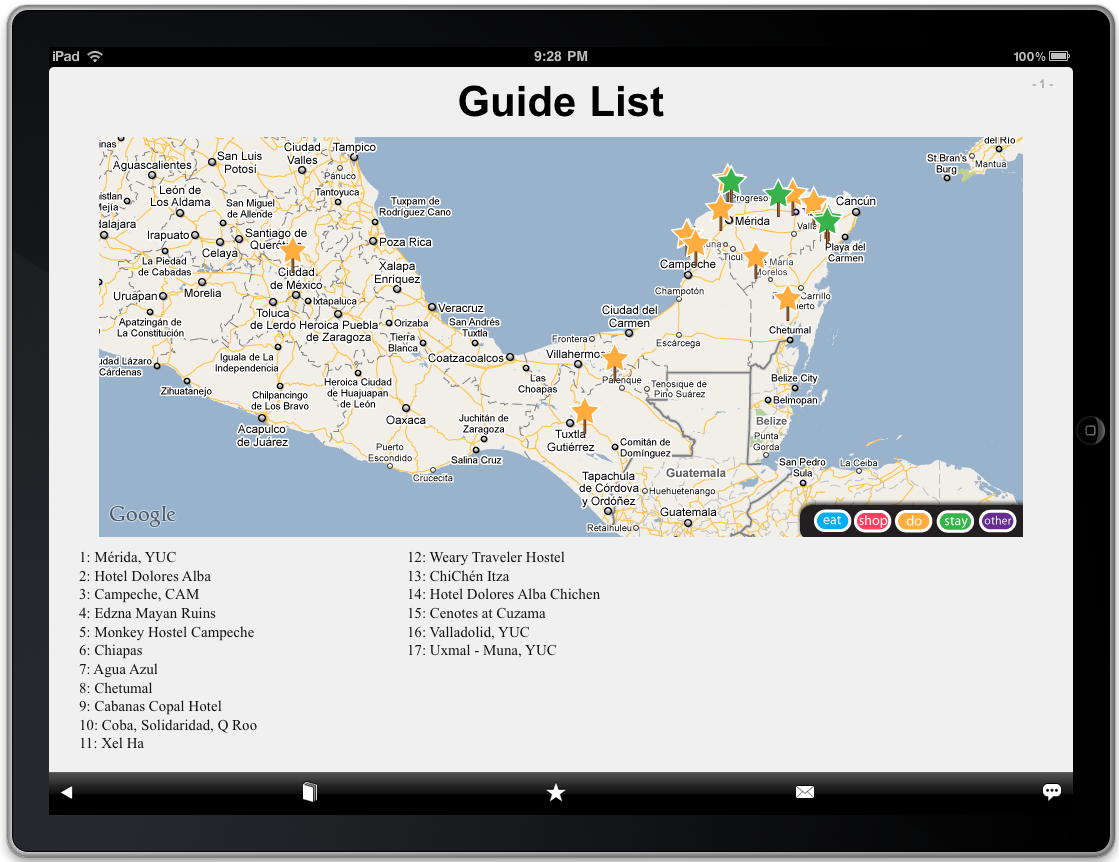Viewport: 1119px width, 862px height.
Task: Open list item 8: Chetumal
Action: [x=116, y=688]
